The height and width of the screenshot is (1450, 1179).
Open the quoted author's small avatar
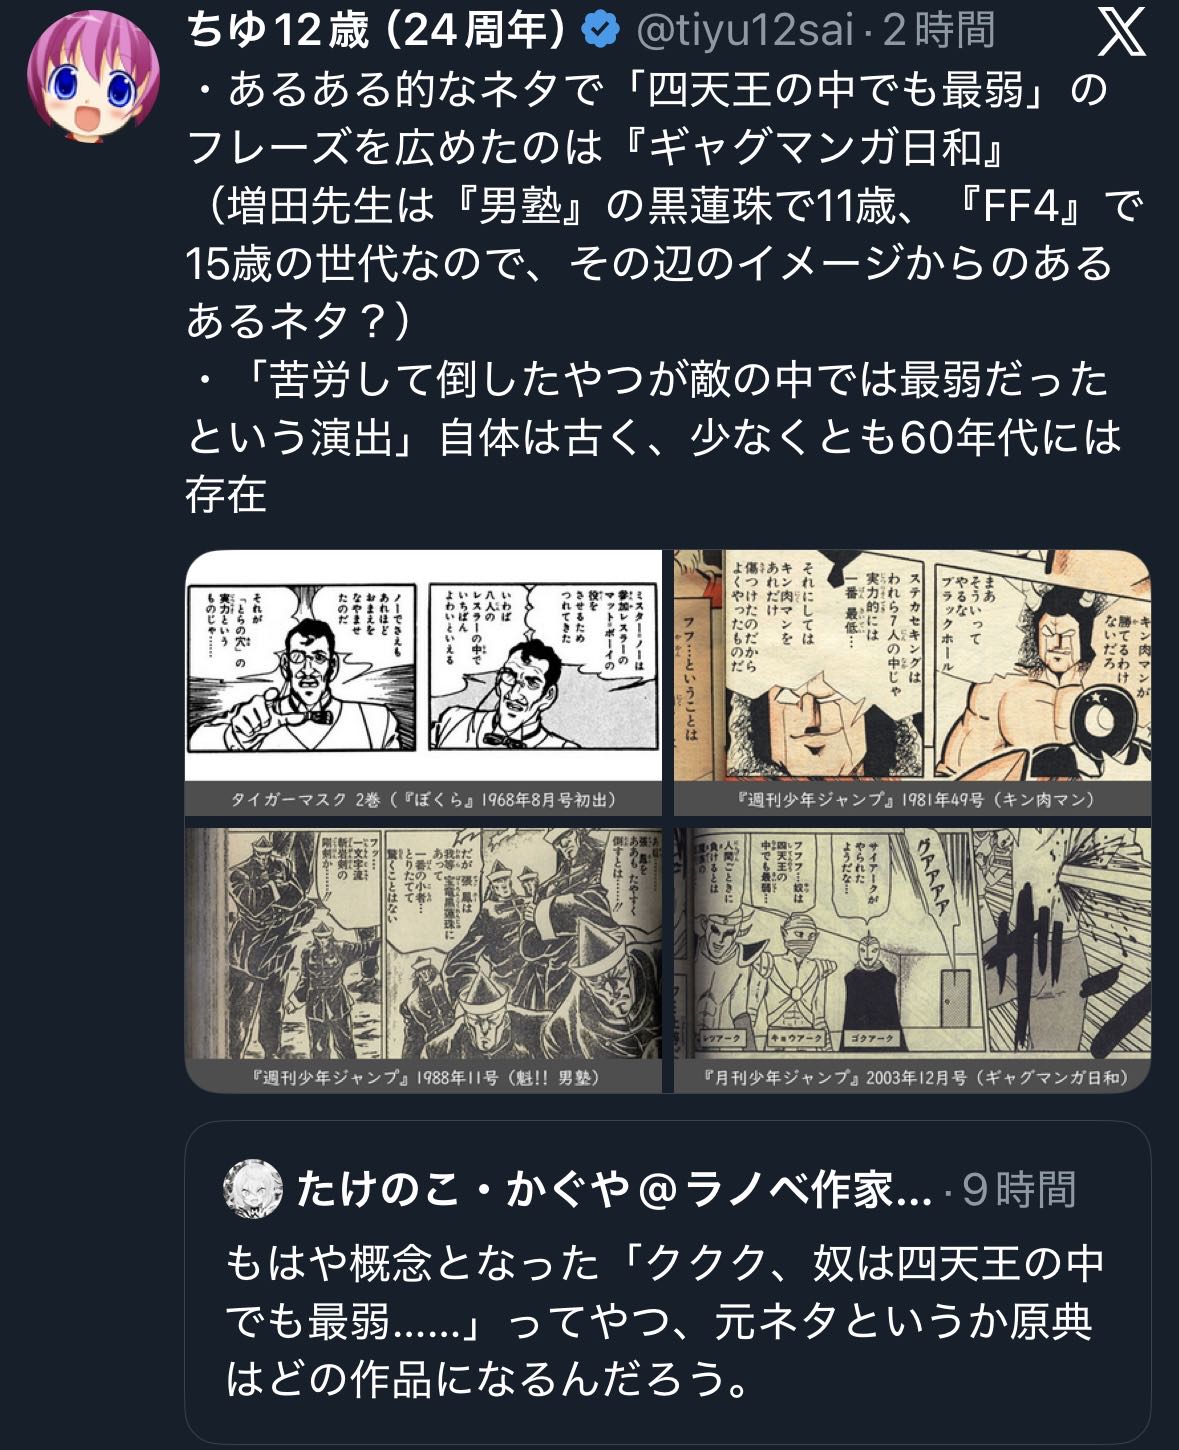(252, 1189)
